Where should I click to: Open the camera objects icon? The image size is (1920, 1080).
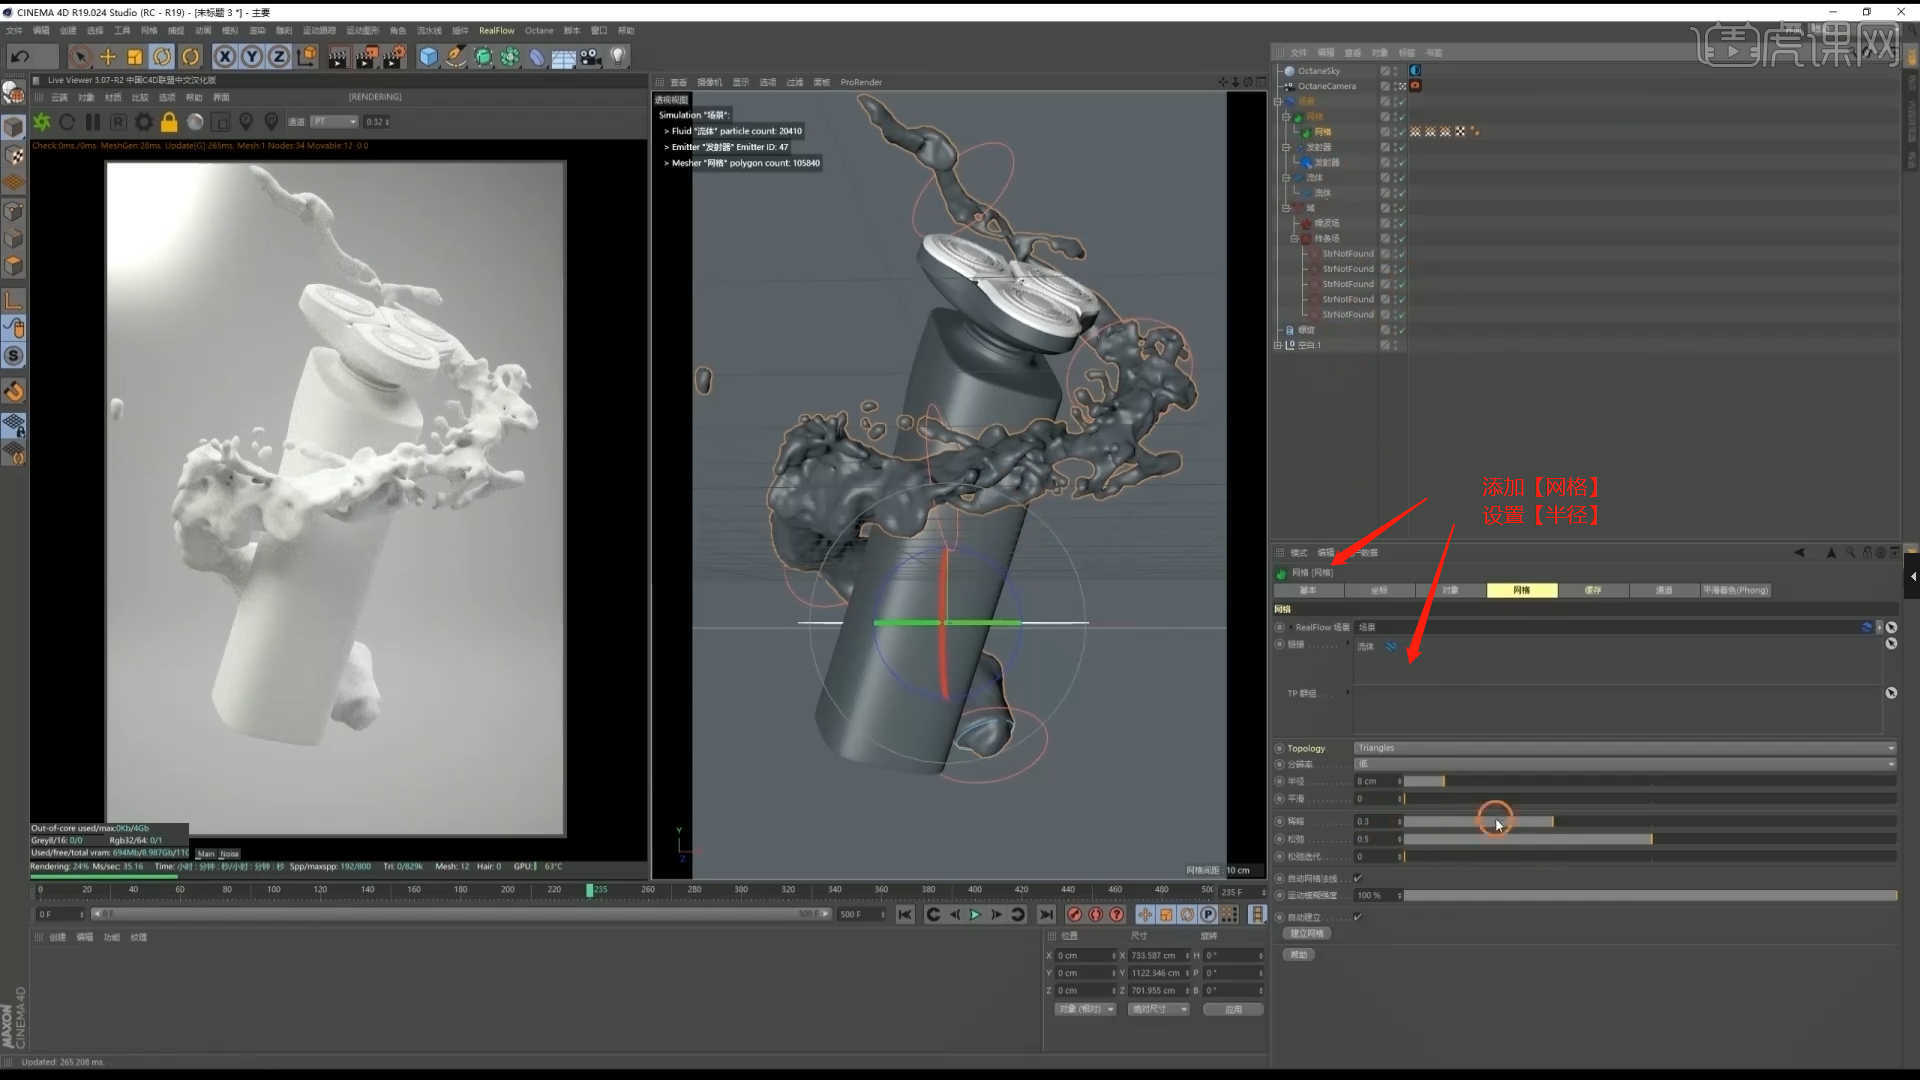click(x=591, y=57)
